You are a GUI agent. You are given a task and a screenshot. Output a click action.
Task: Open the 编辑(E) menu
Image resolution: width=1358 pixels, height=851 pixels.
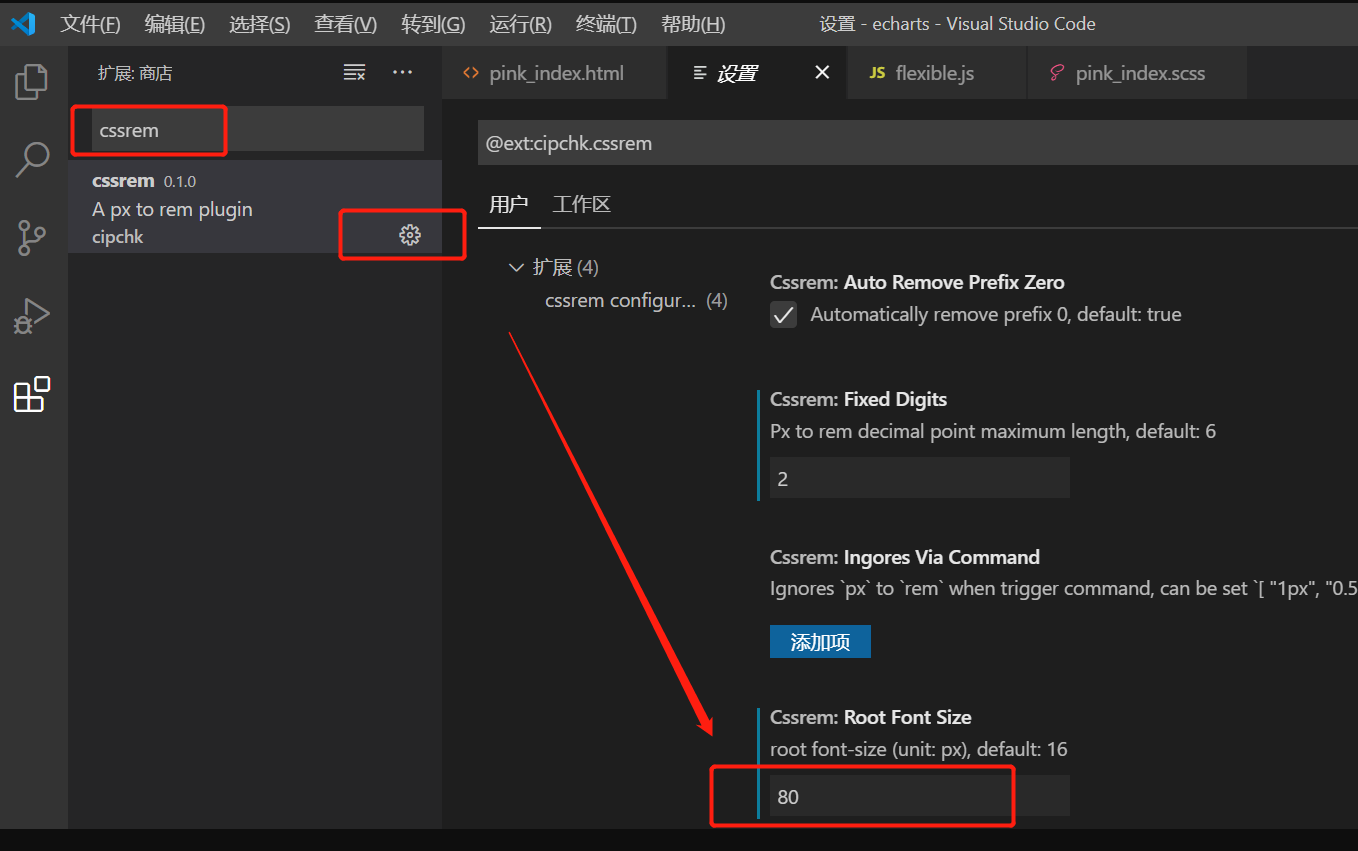(x=175, y=24)
